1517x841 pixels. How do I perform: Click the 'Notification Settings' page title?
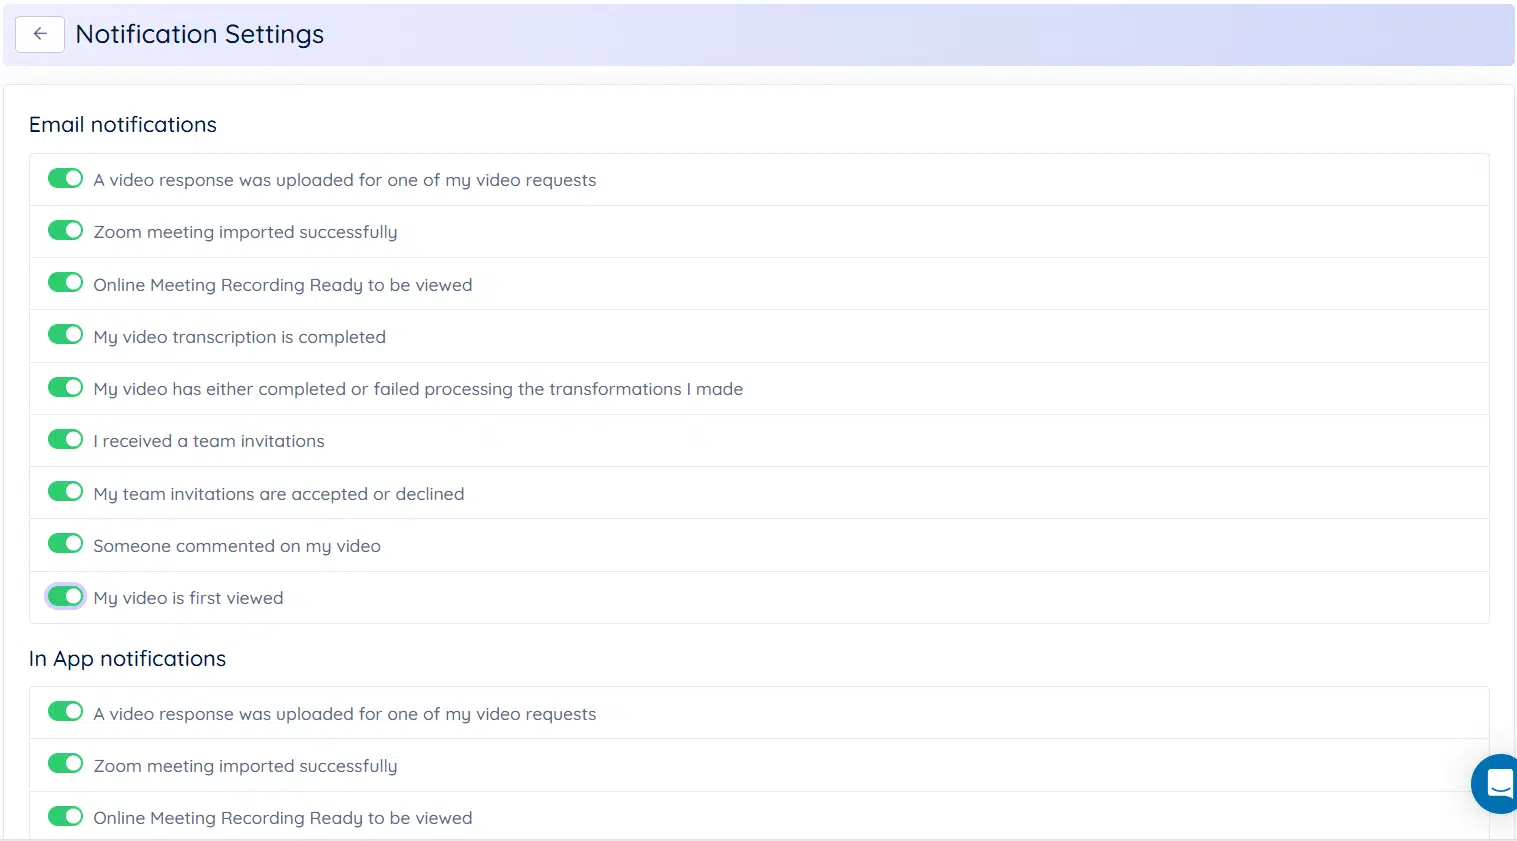click(199, 33)
